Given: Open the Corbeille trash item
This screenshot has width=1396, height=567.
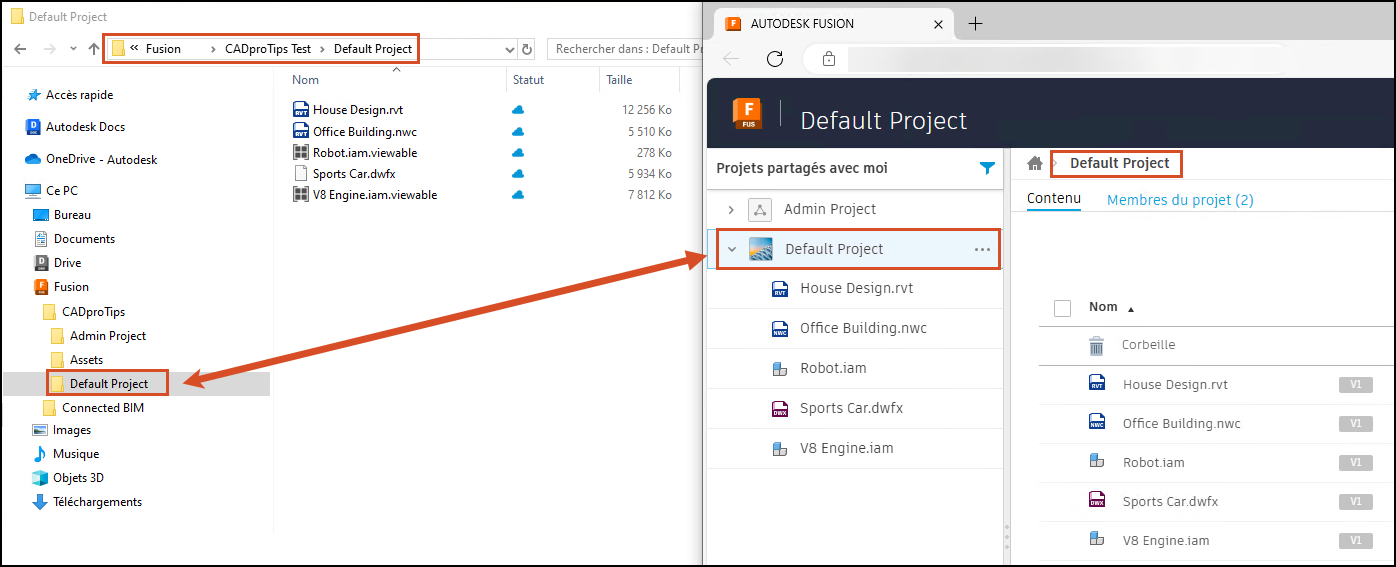Looking at the screenshot, I should tap(1148, 345).
